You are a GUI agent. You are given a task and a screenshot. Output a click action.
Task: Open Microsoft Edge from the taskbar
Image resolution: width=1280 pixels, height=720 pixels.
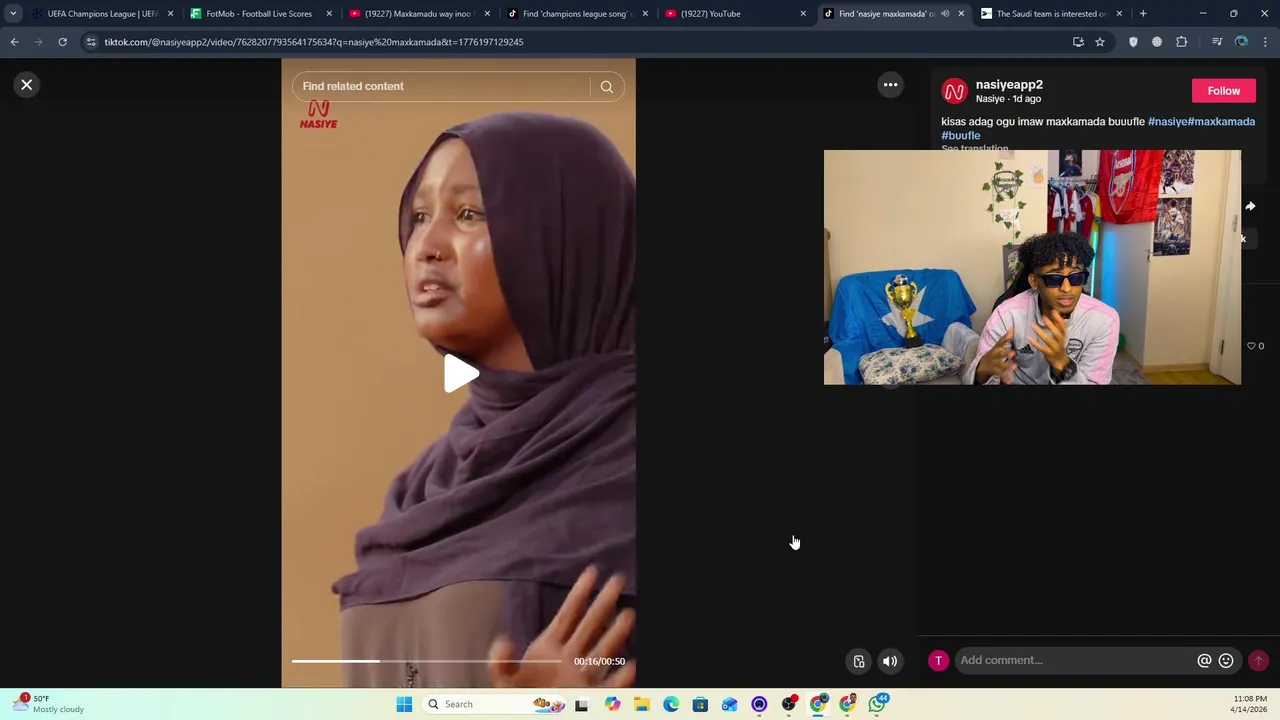click(671, 704)
